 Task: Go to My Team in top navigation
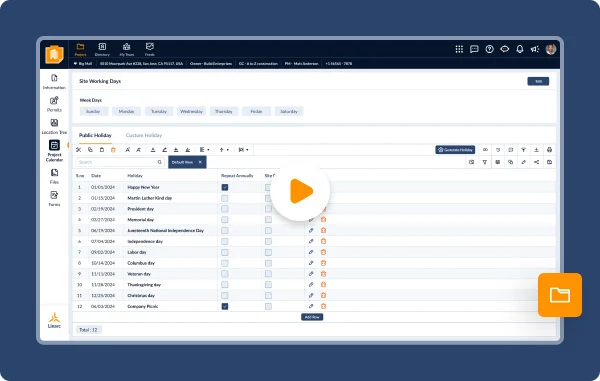127,49
